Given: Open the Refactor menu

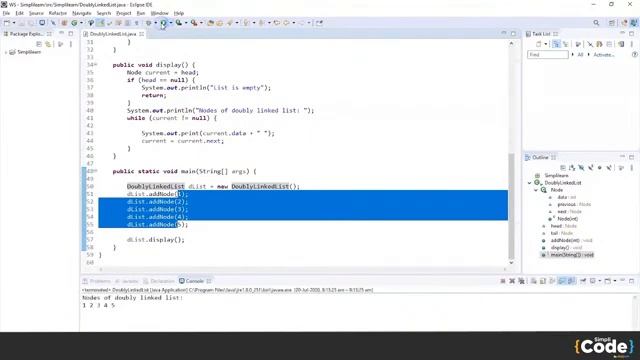Looking at the screenshot, I should coord(58,13).
